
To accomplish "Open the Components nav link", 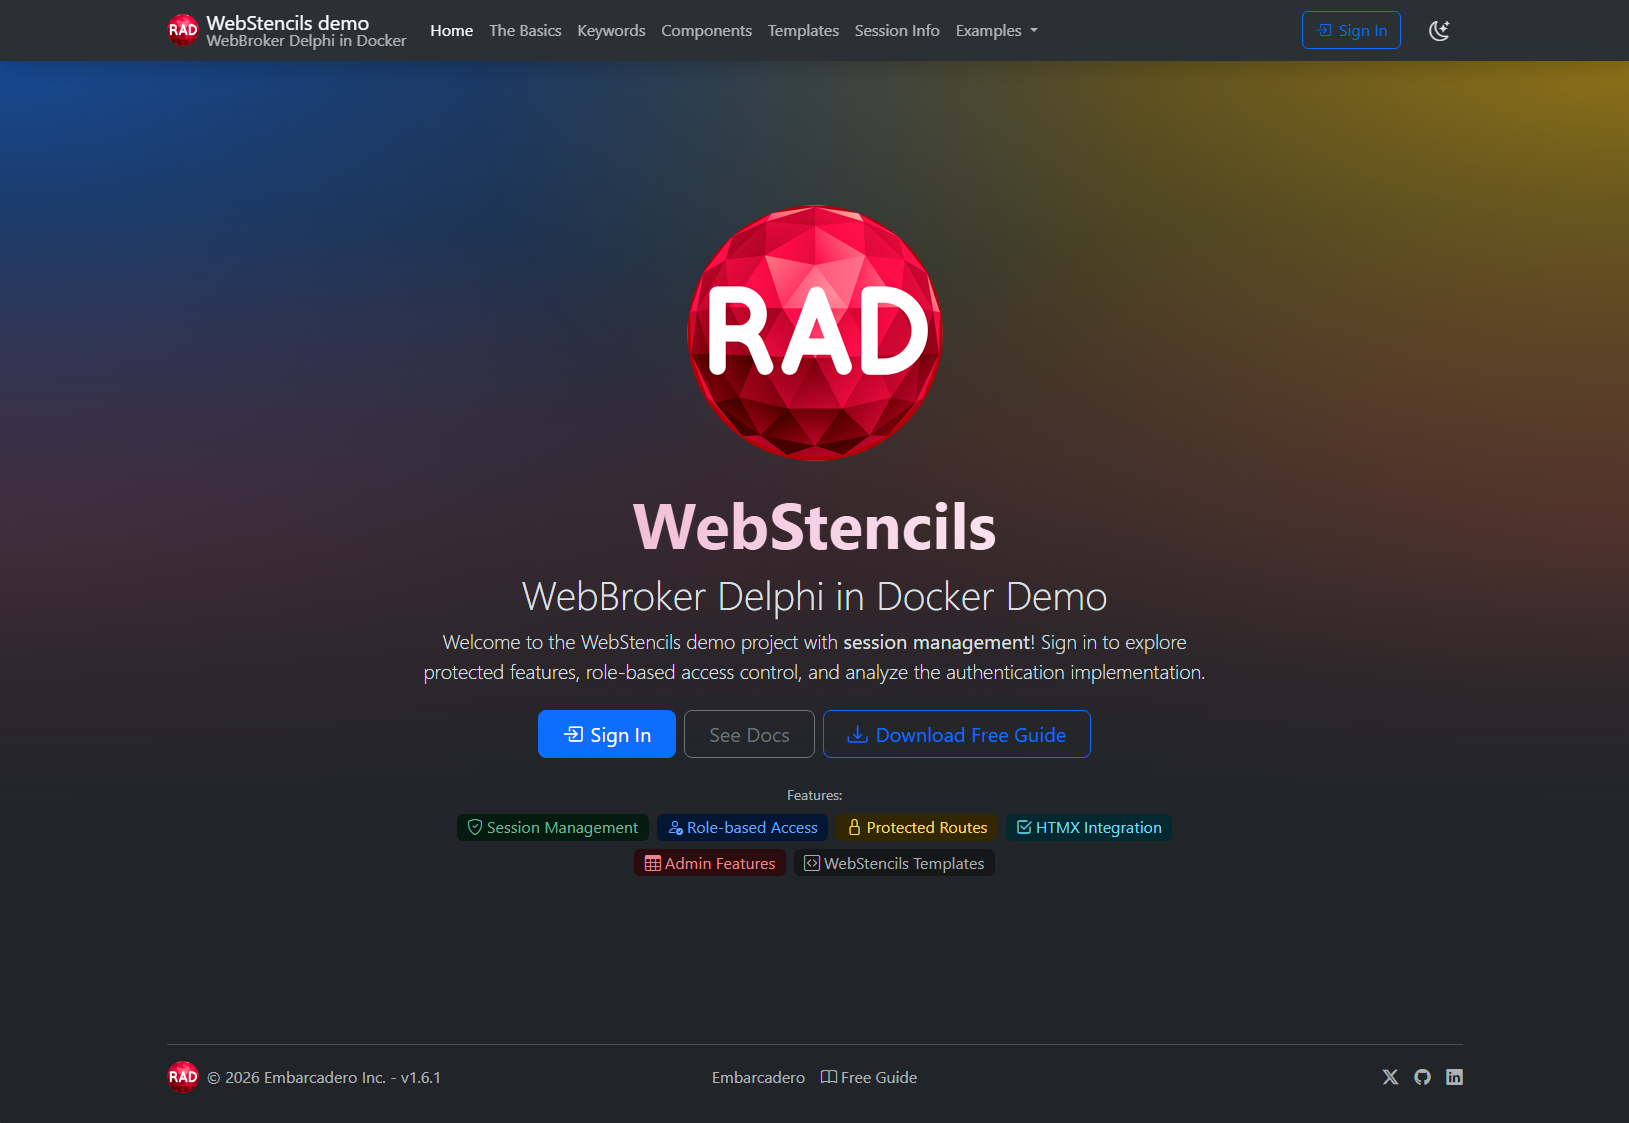I will click(x=706, y=31).
